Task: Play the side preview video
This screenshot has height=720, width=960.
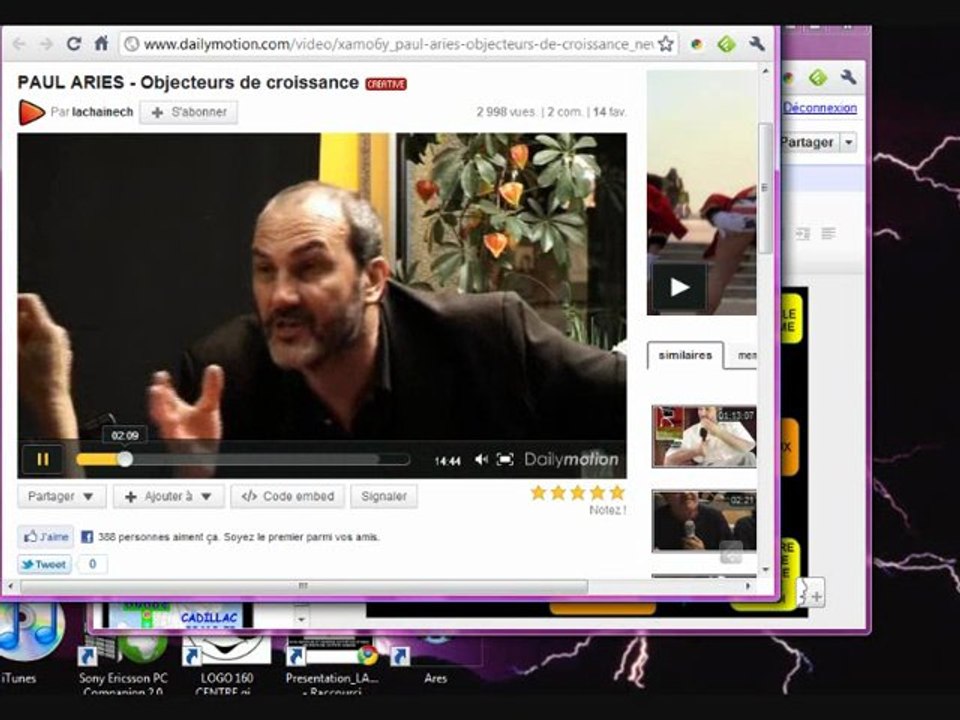Action: pos(680,287)
